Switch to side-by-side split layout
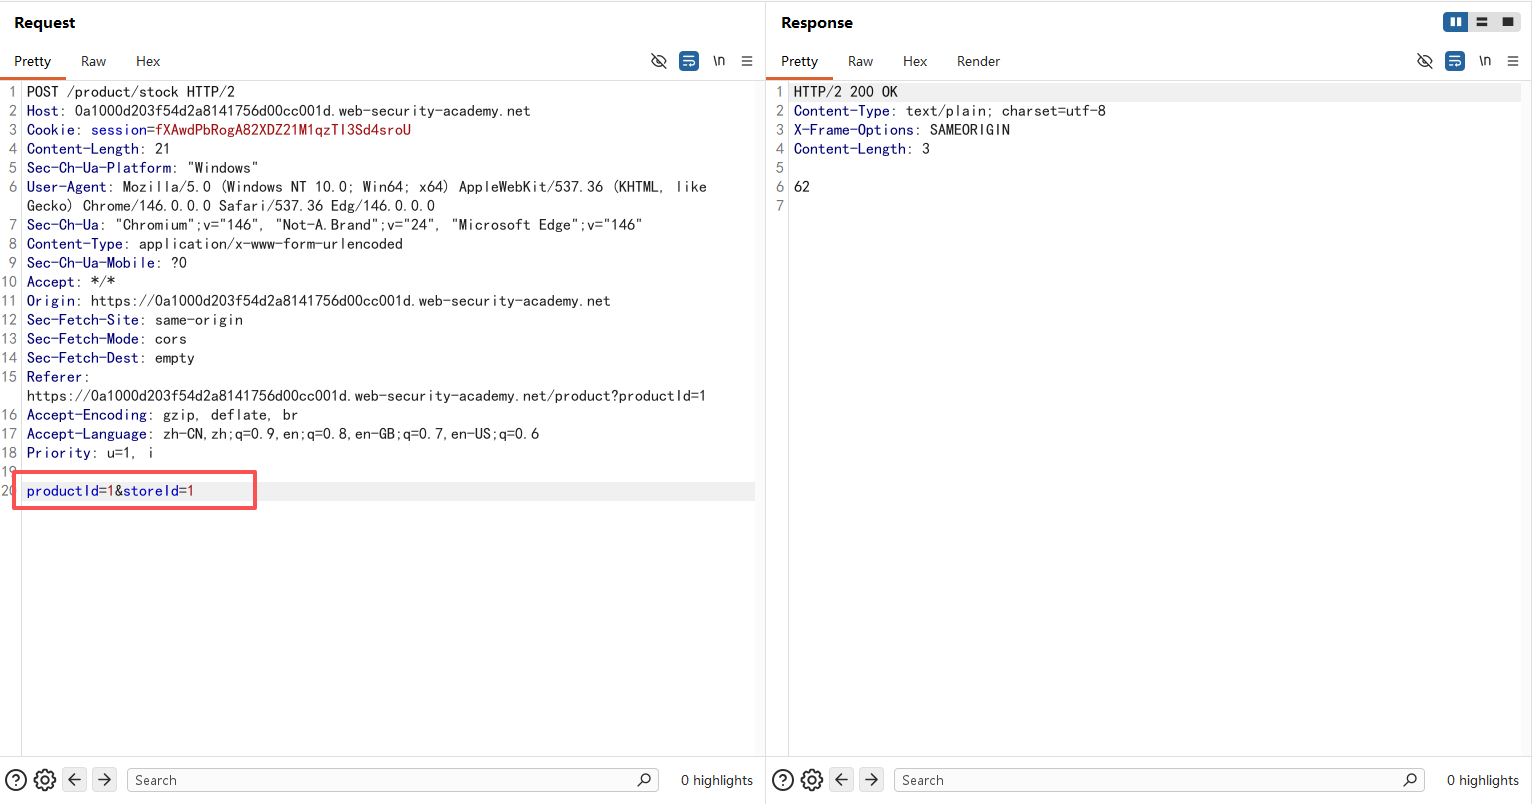The image size is (1532, 804). point(1455,22)
